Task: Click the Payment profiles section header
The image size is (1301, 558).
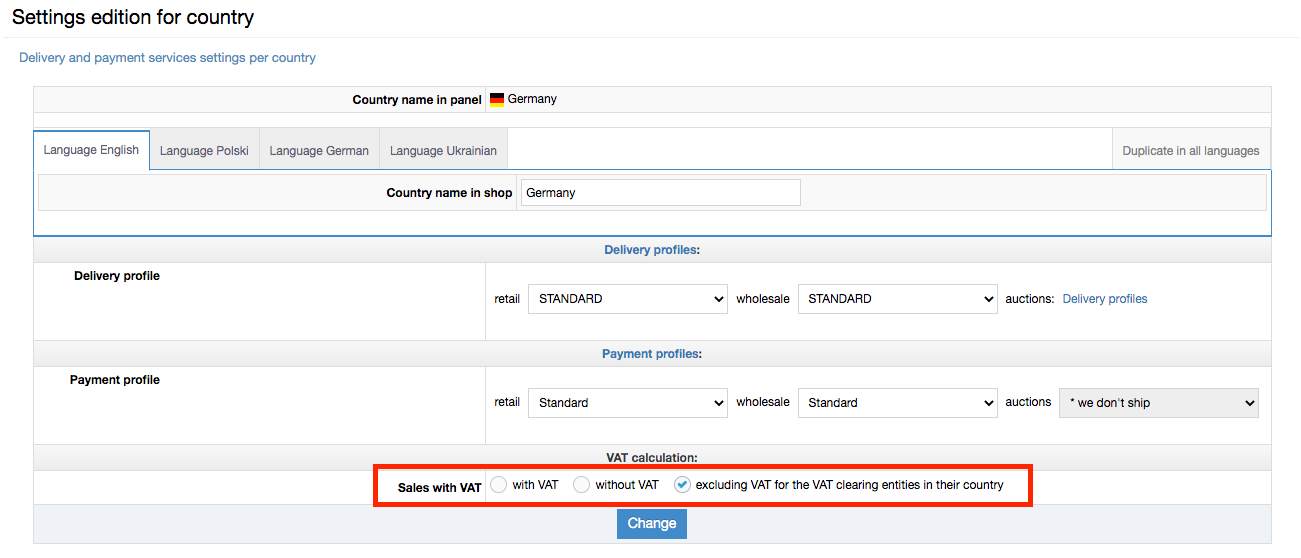Action: 651,354
